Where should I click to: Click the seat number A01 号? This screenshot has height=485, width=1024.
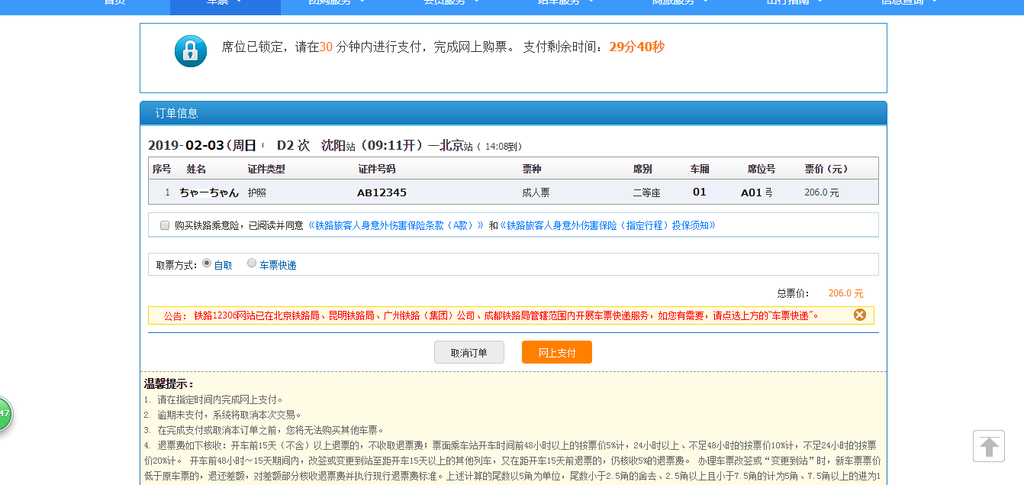(756, 193)
